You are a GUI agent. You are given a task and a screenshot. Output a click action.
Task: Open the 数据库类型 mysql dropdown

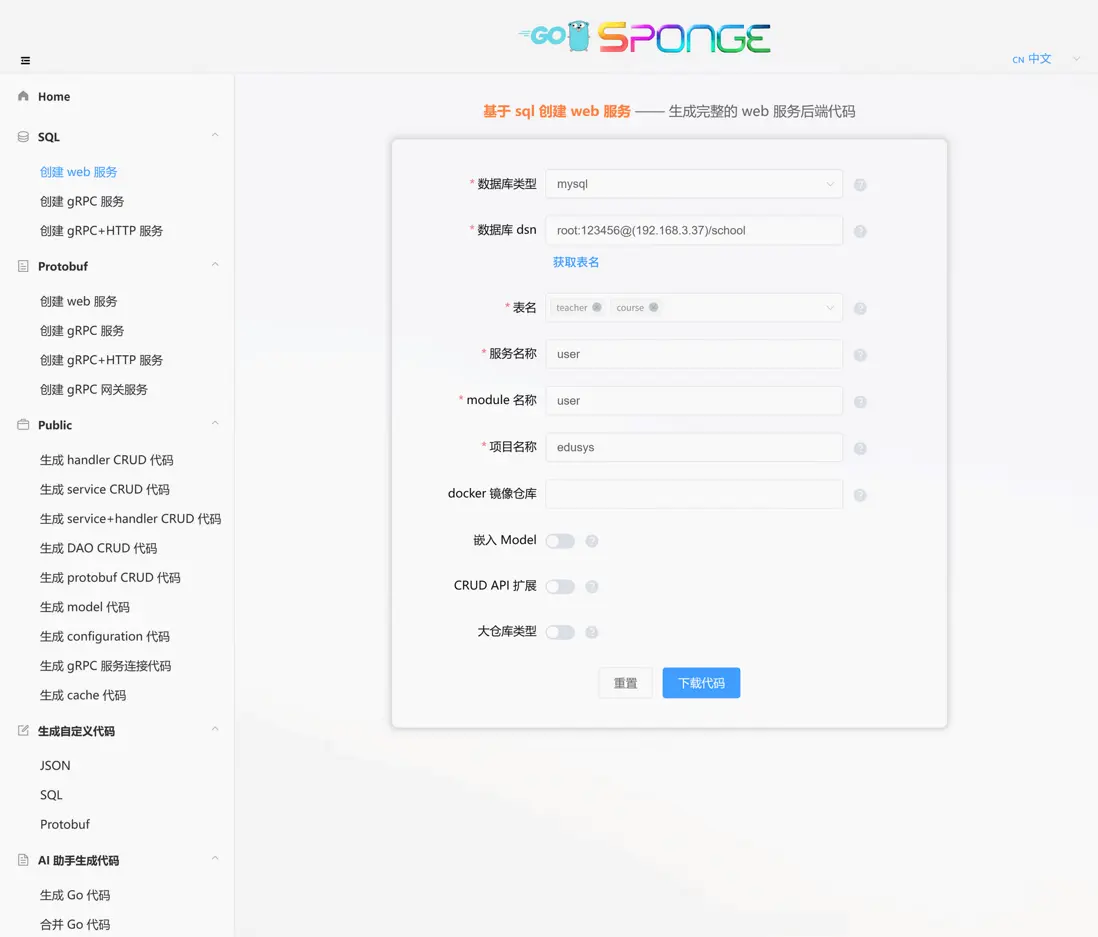830,184
